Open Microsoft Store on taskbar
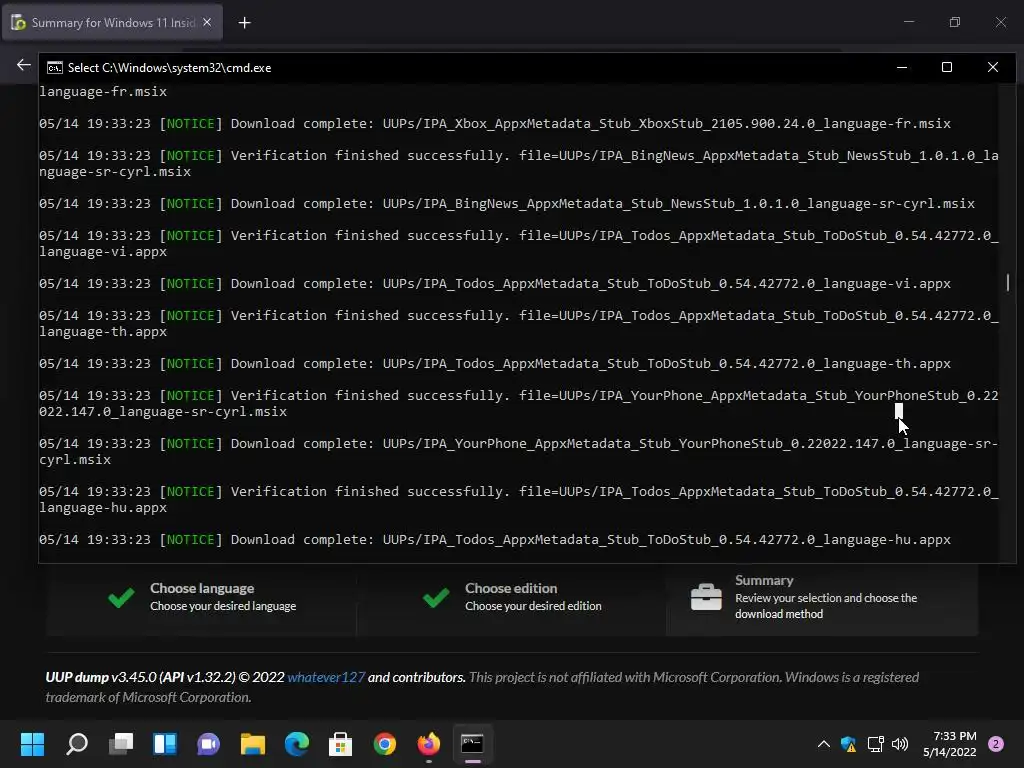This screenshot has width=1024, height=768. coord(340,744)
